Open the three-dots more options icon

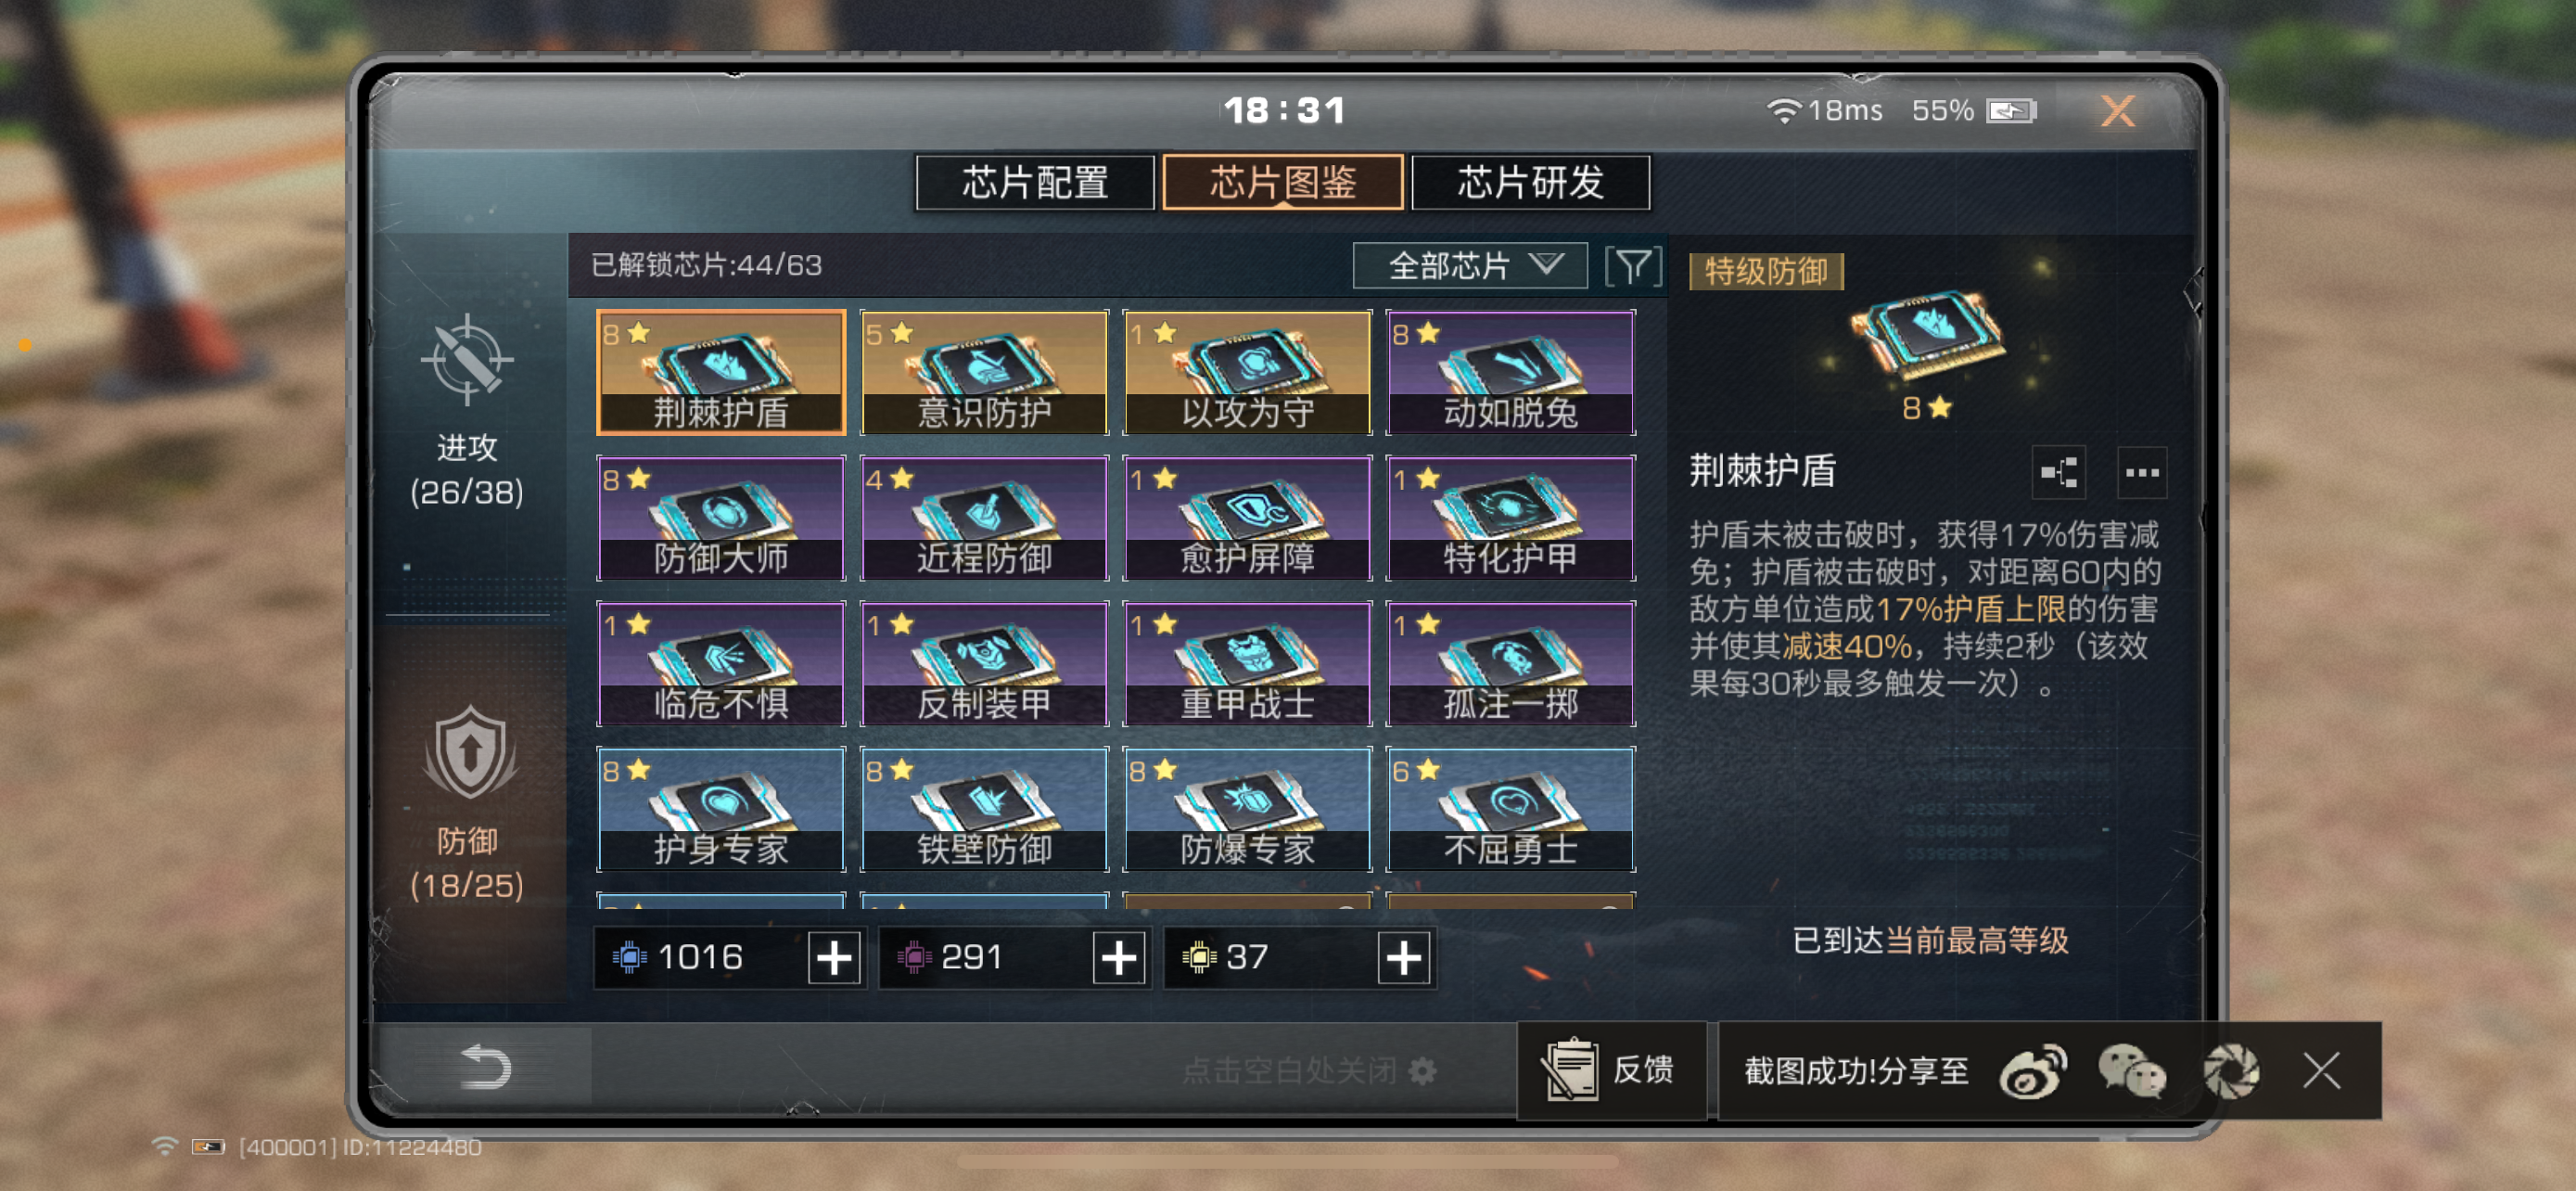click(x=2141, y=472)
